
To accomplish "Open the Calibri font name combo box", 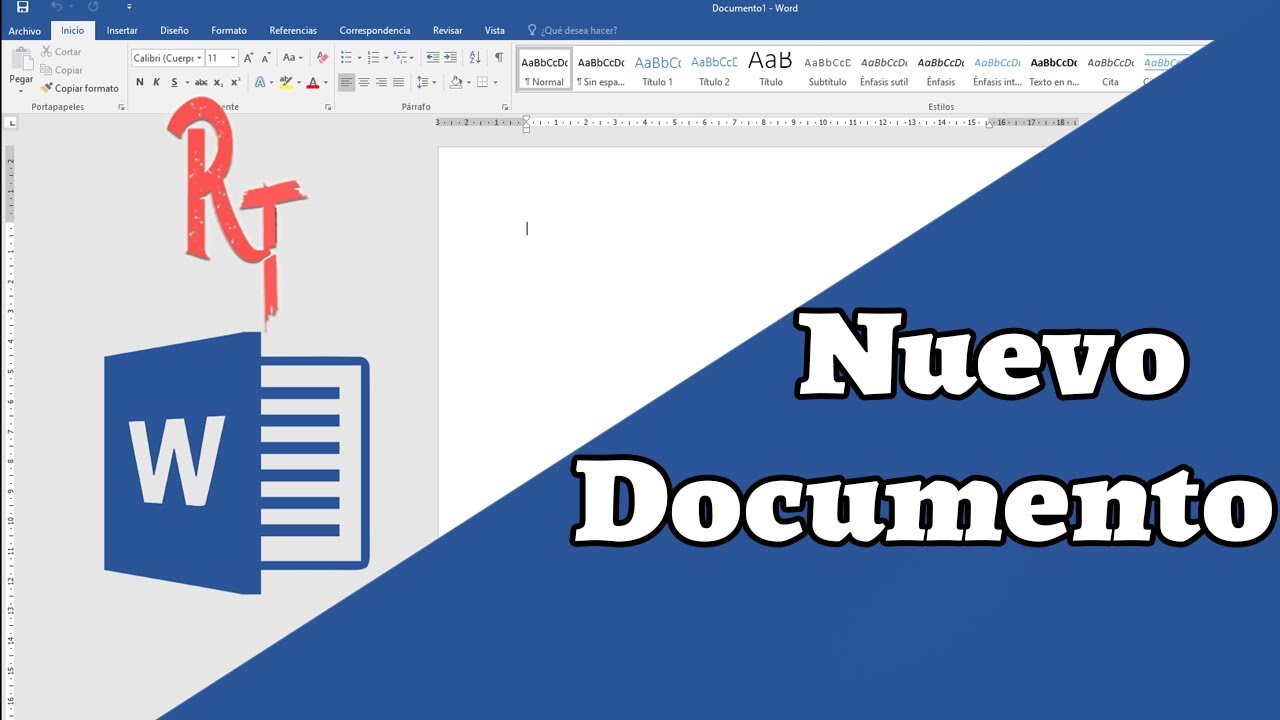I will [167, 58].
